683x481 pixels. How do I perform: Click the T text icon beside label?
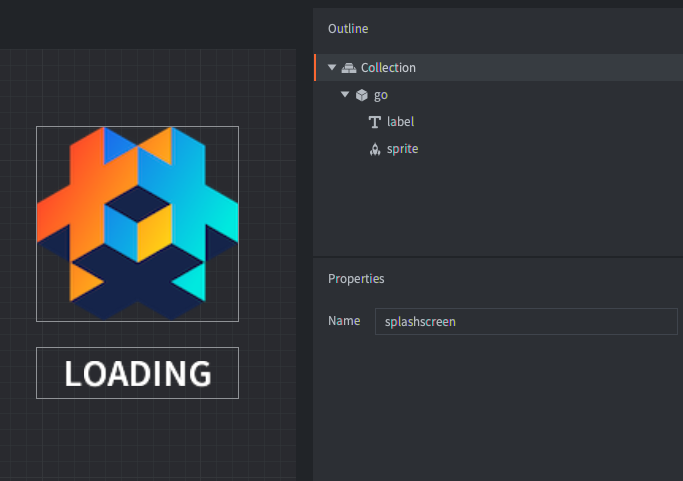(375, 122)
